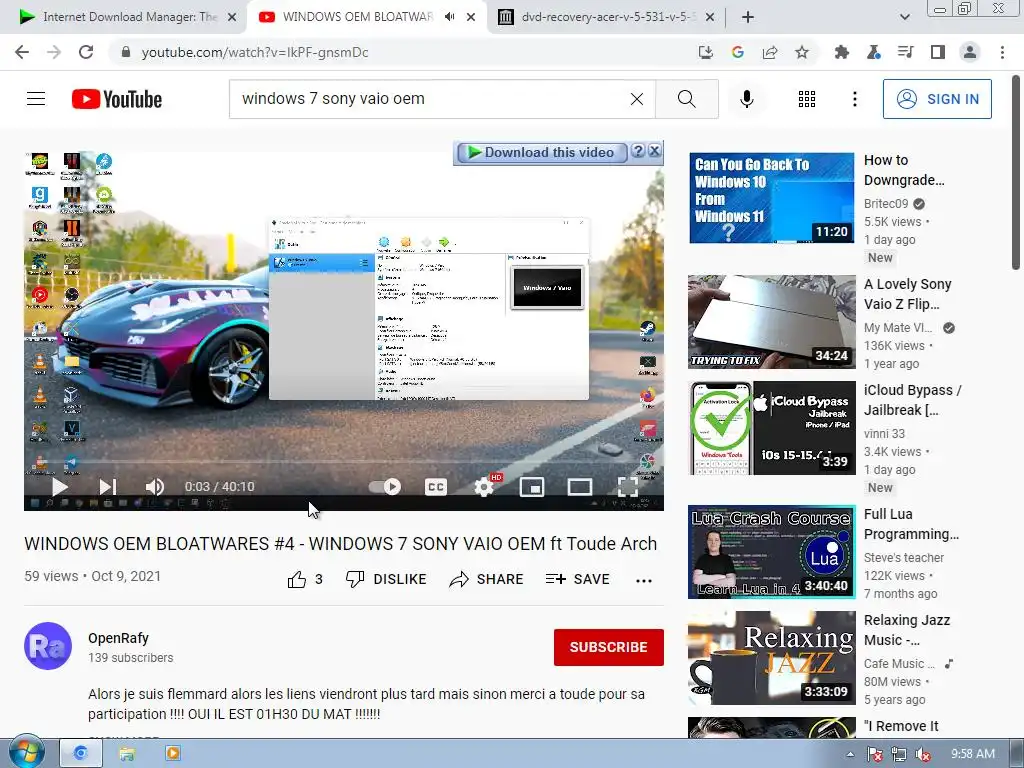
Task: Open Chrome side panel
Action: (938, 52)
